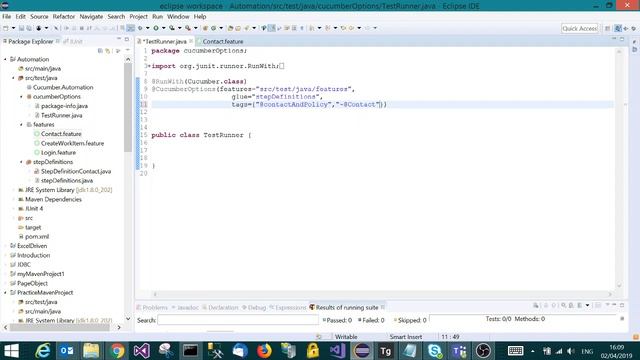The image size is (640, 360).
Task: Collapse the features package
Action: pos(21,124)
